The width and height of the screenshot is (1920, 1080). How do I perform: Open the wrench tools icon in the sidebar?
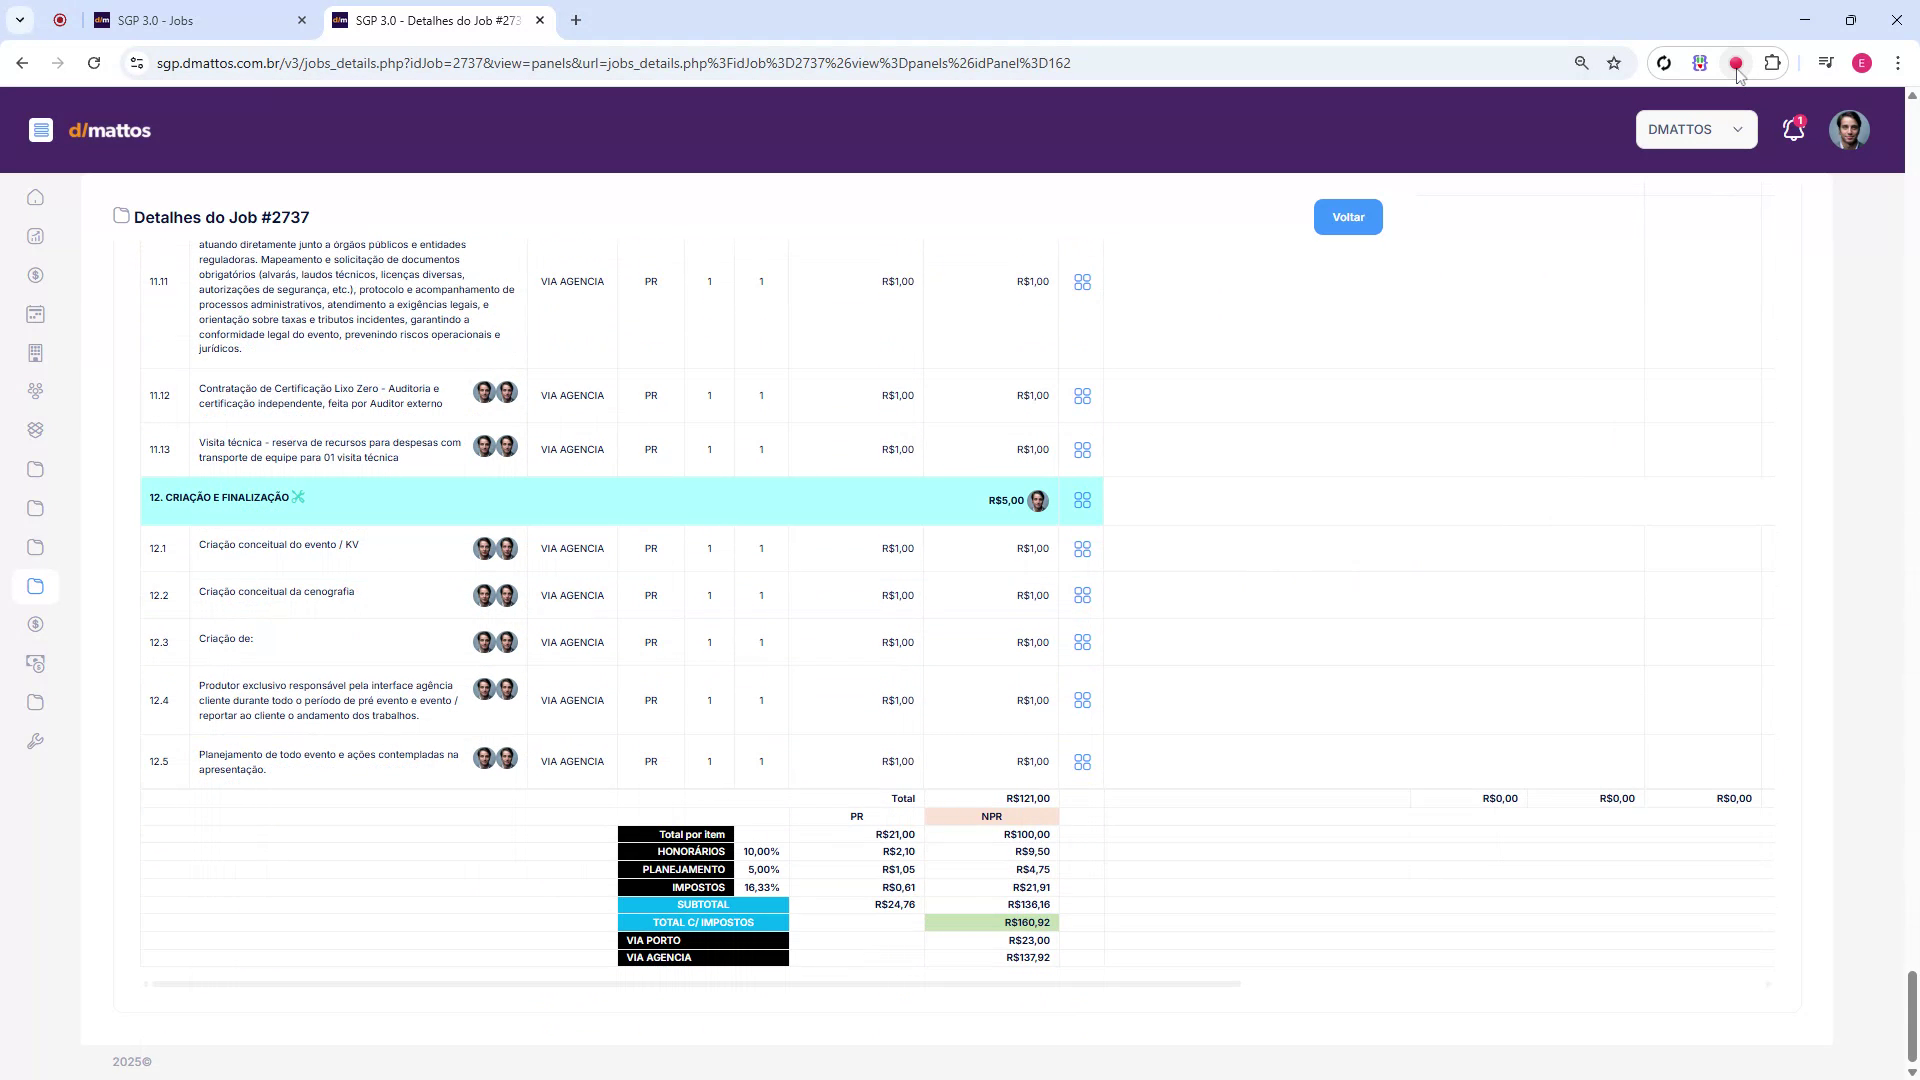[36, 741]
